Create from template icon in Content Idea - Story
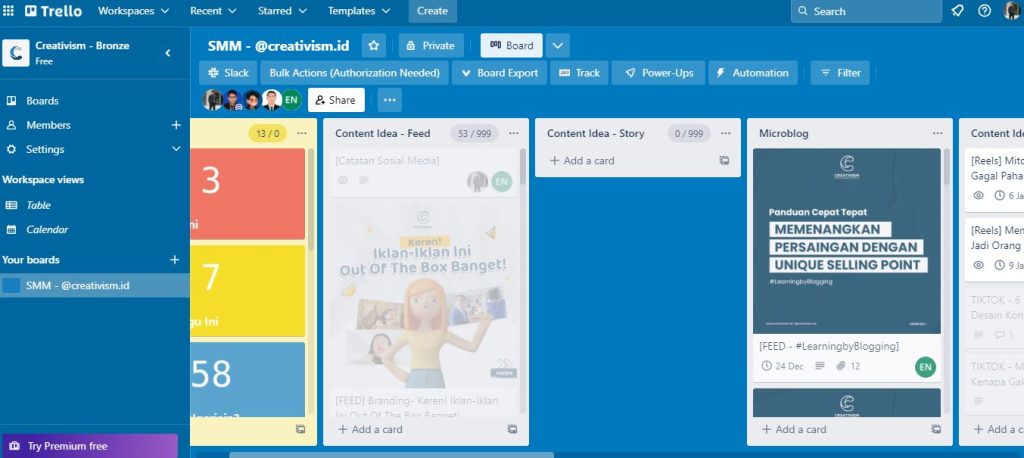This screenshot has width=1024, height=458. pos(724,161)
